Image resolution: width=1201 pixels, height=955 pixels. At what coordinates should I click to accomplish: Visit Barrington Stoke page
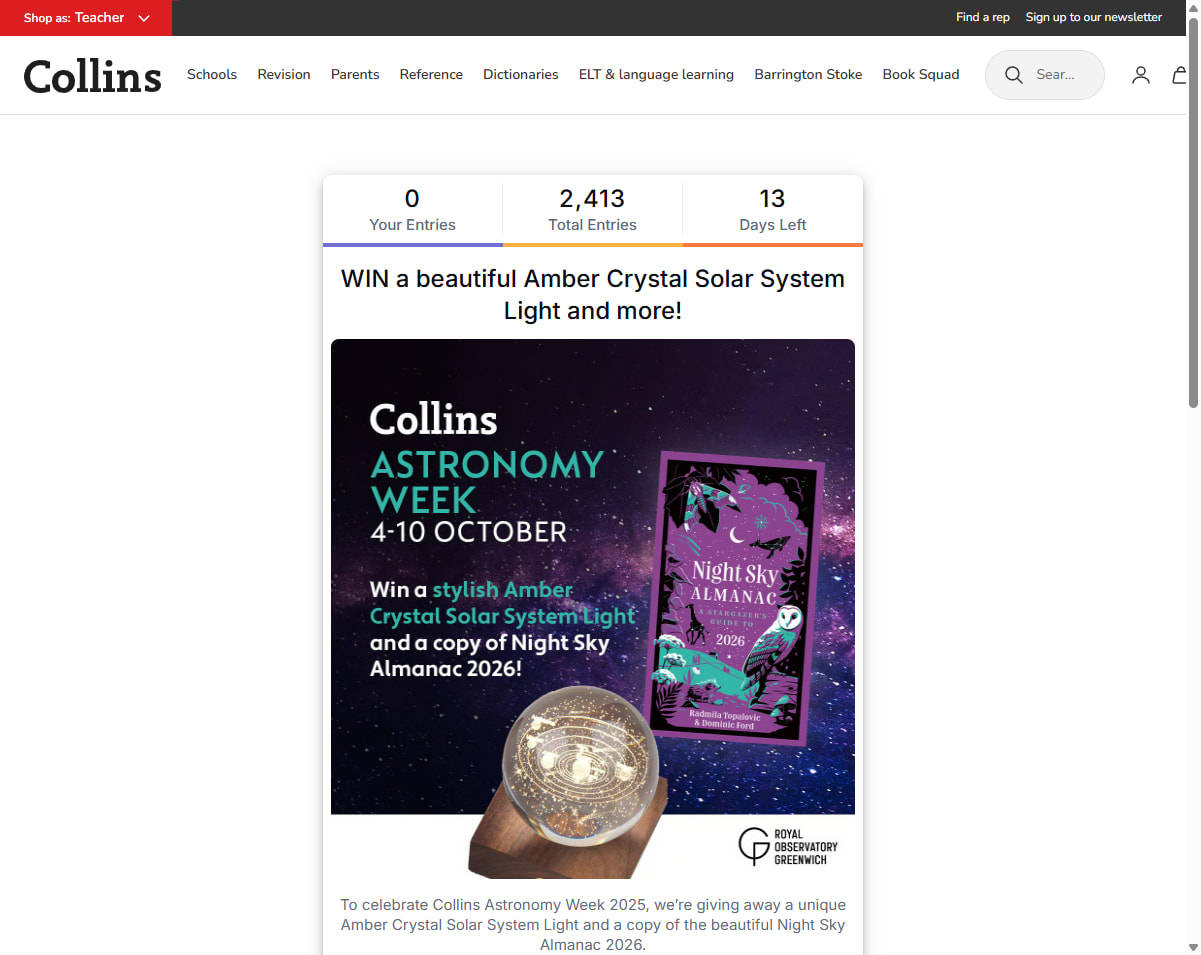808,75
